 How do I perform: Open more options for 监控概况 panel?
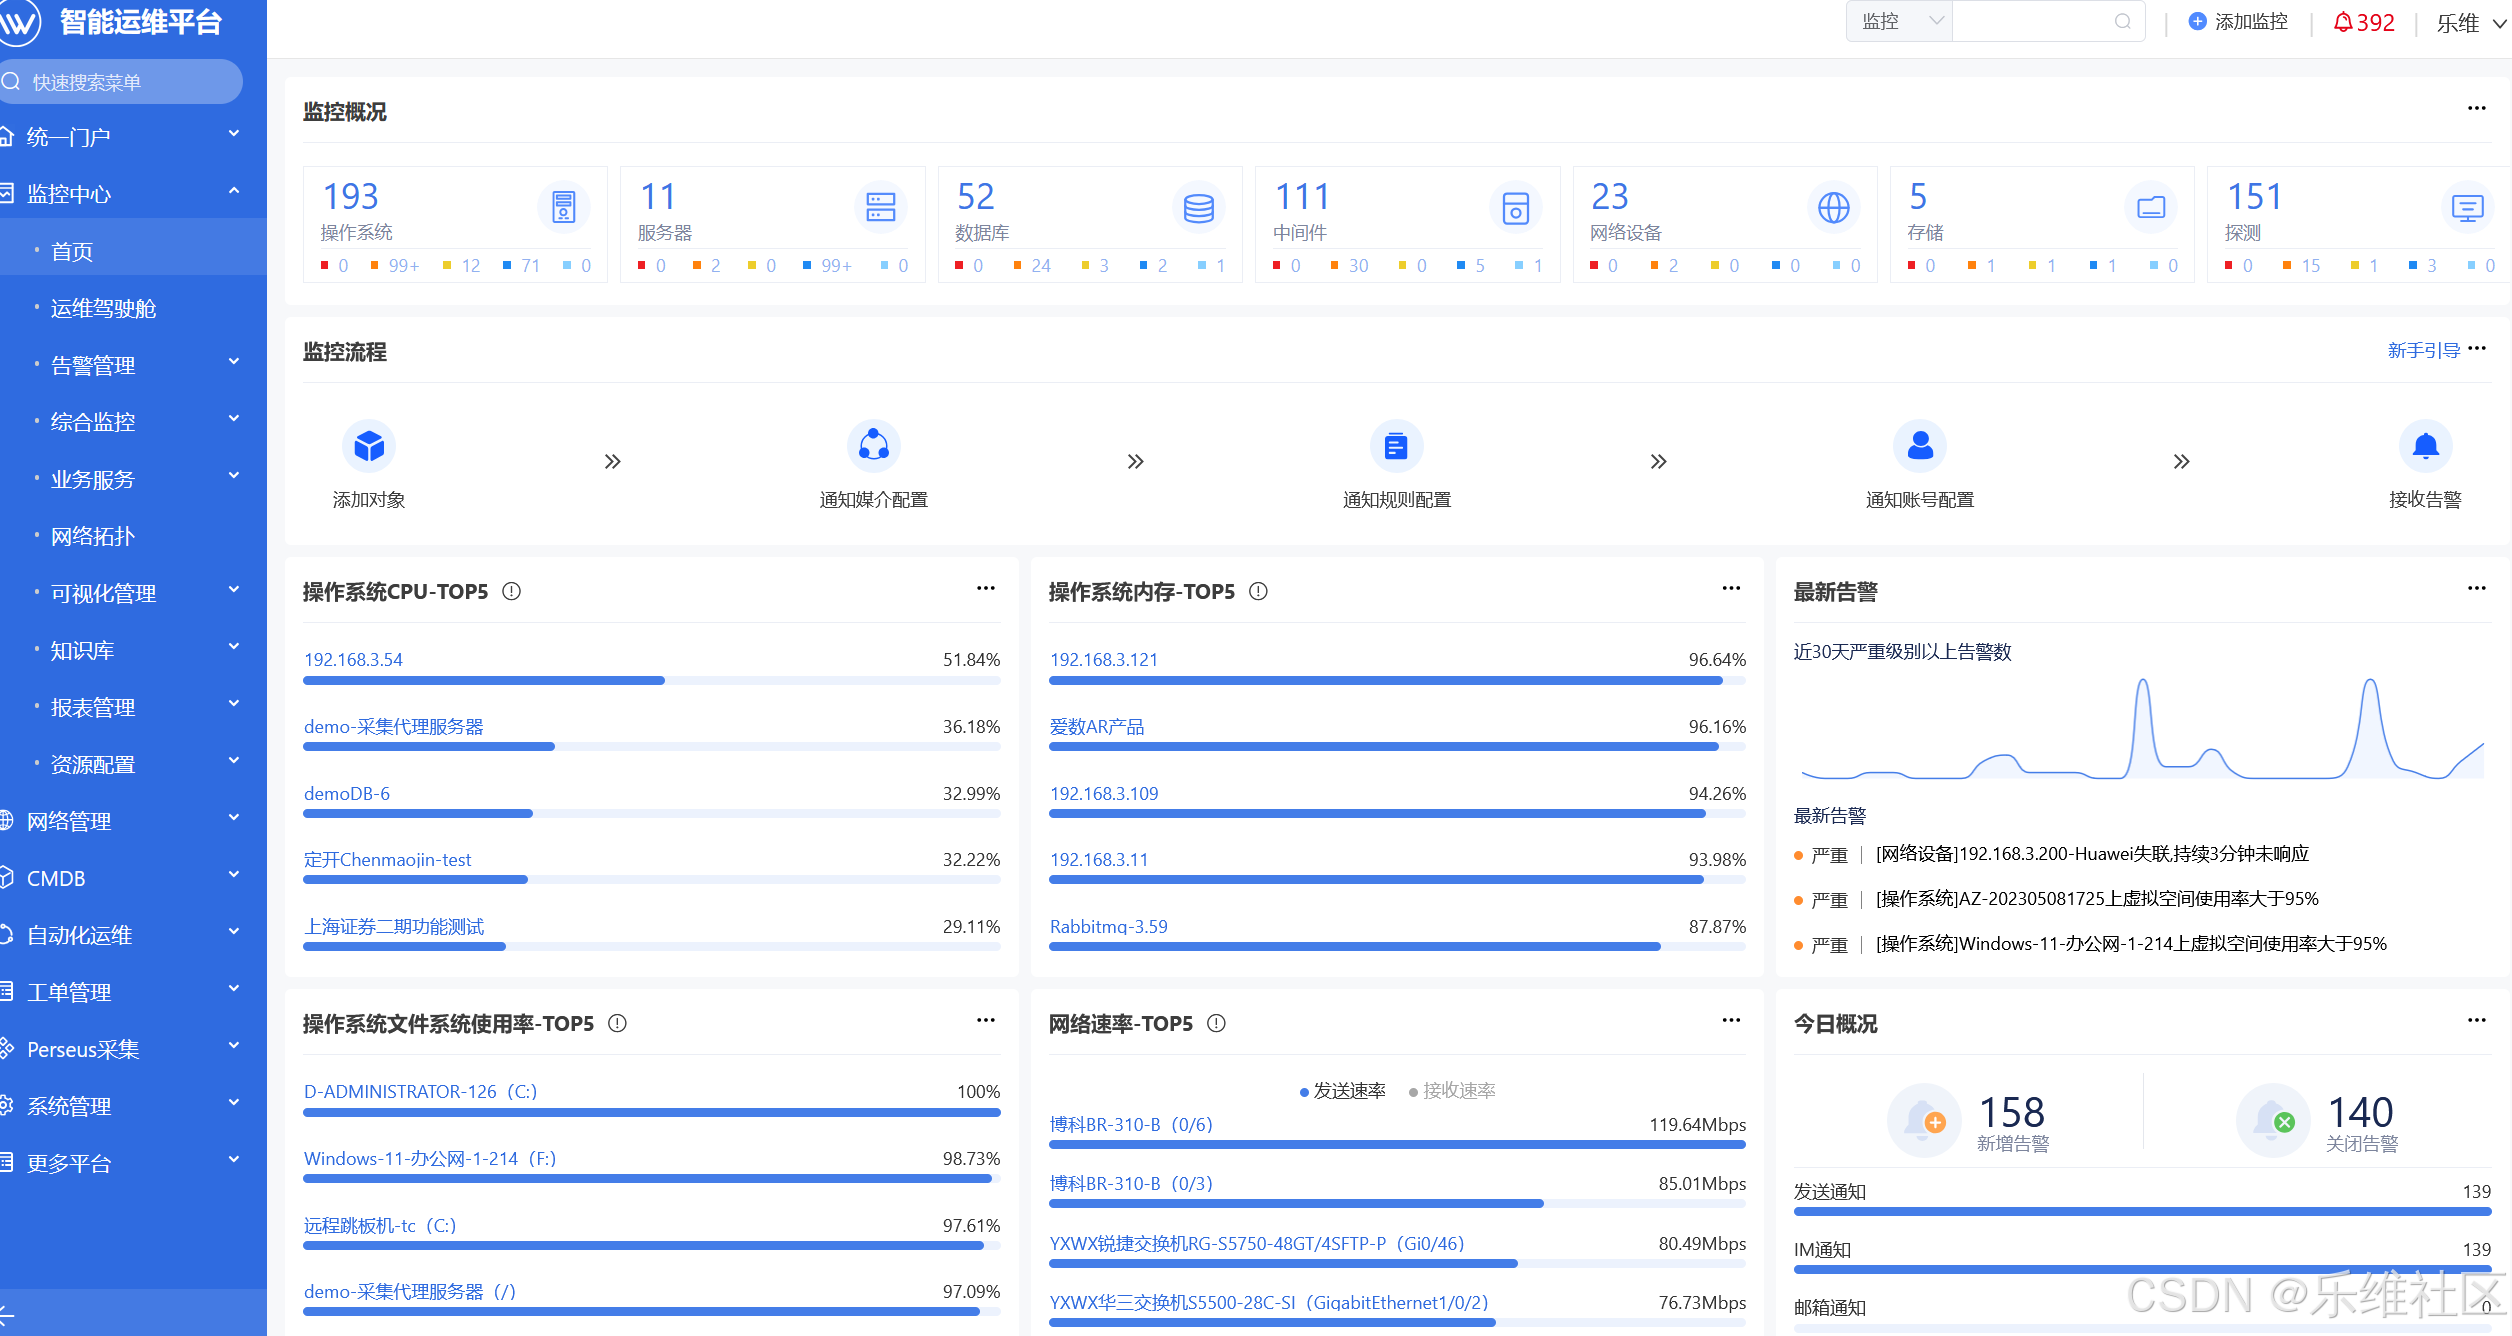point(2476,108)
